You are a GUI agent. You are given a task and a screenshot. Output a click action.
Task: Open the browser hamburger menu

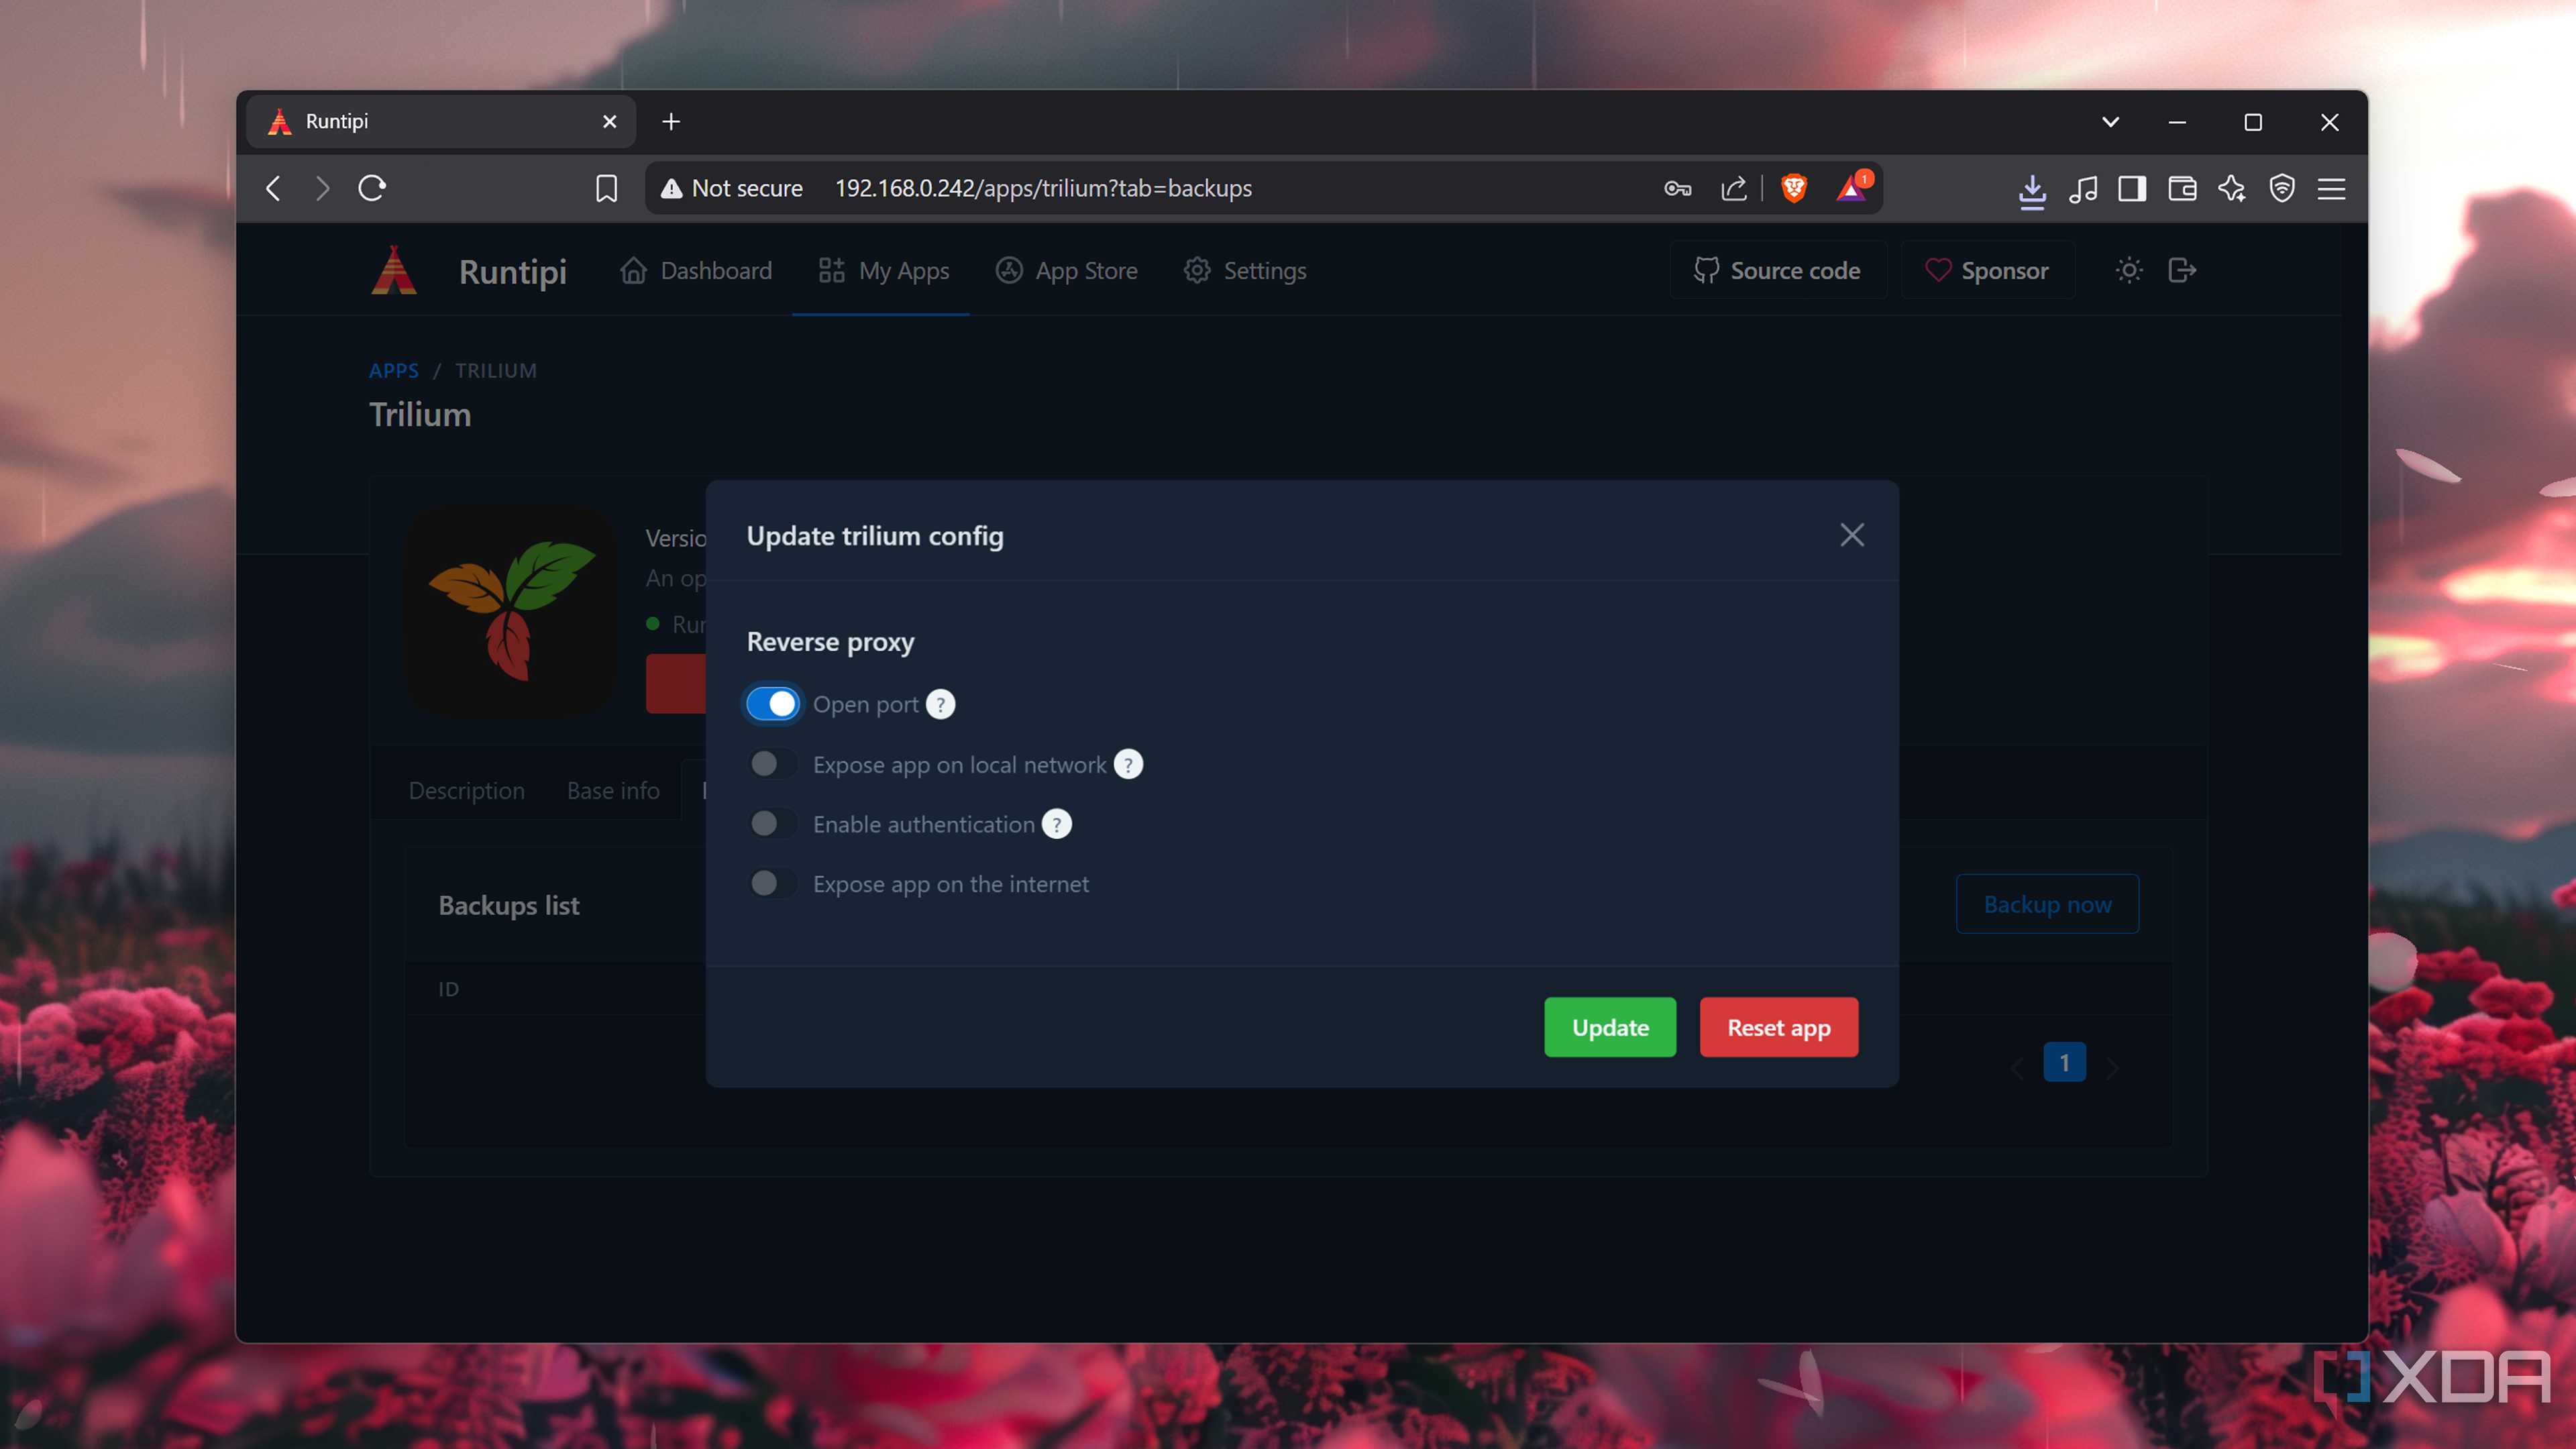2331,188
